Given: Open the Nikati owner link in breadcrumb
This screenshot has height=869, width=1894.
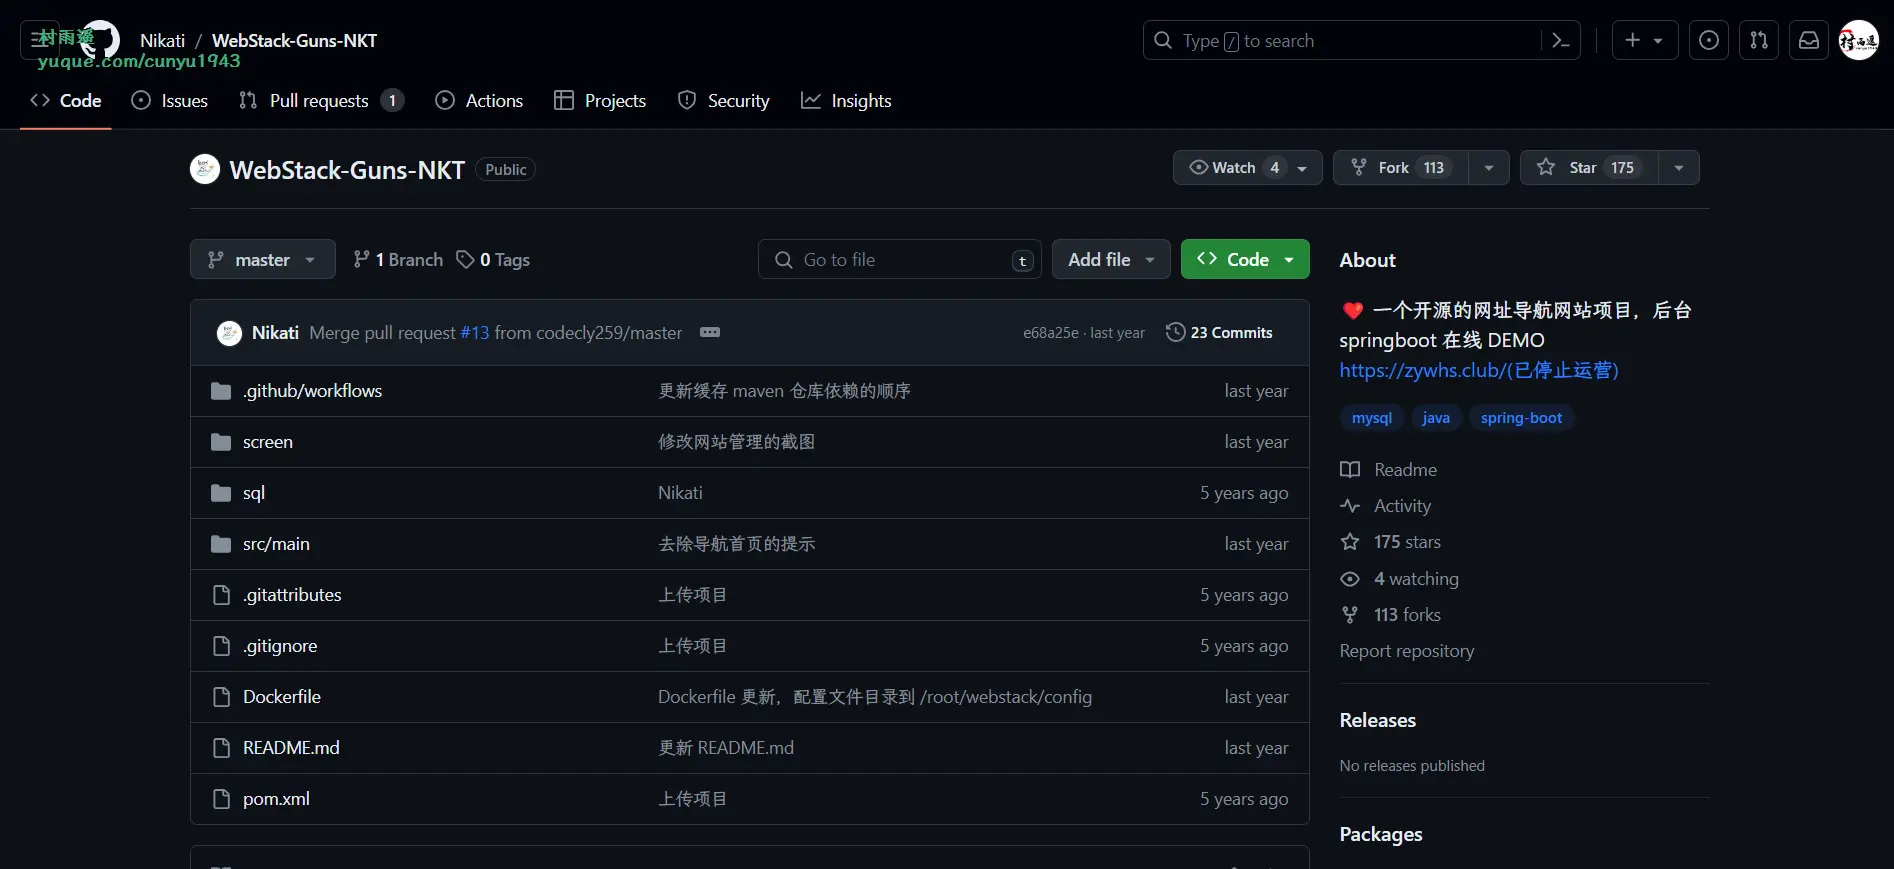Looking at the screenshot, I should 162,40.
